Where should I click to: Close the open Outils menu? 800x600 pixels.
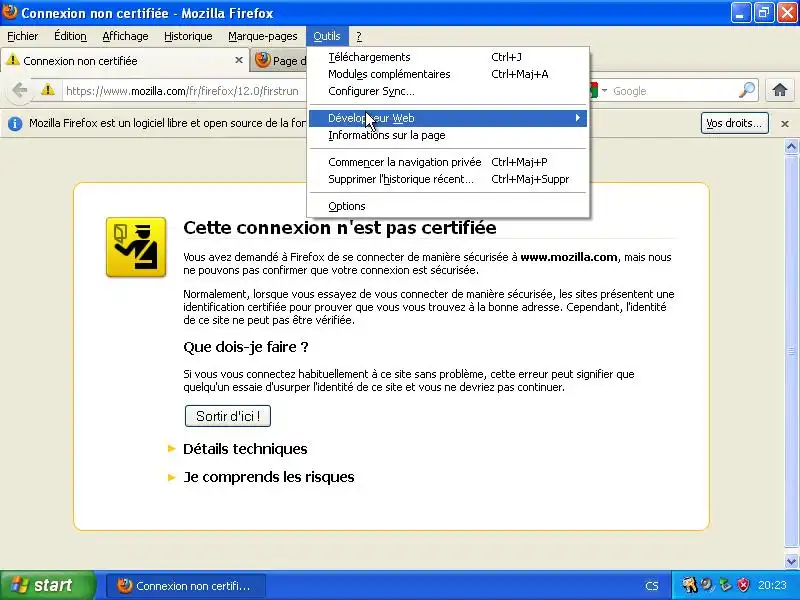327,36
